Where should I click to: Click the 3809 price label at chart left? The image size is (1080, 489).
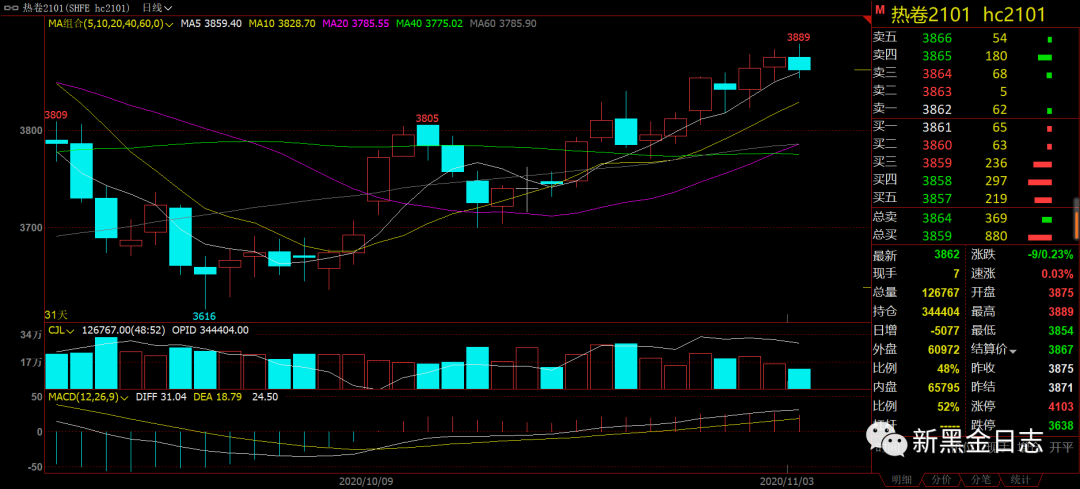[56, 115]
